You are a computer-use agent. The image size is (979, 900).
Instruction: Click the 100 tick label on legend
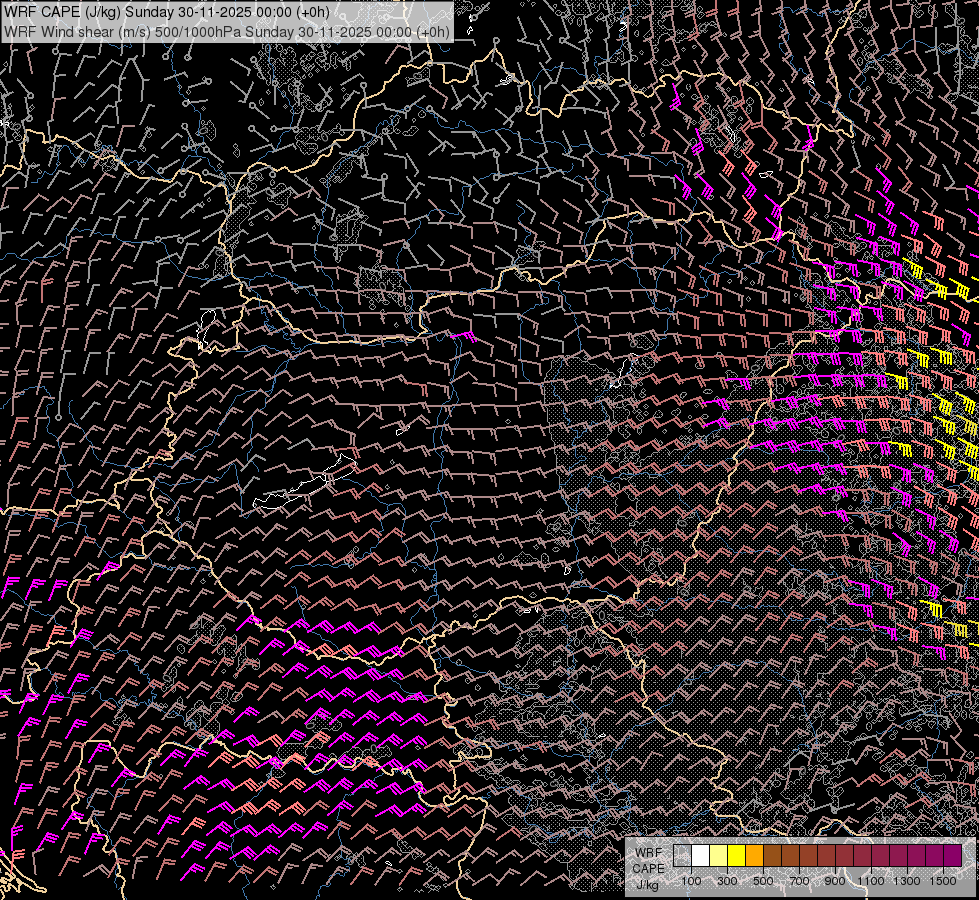[691, 881]
